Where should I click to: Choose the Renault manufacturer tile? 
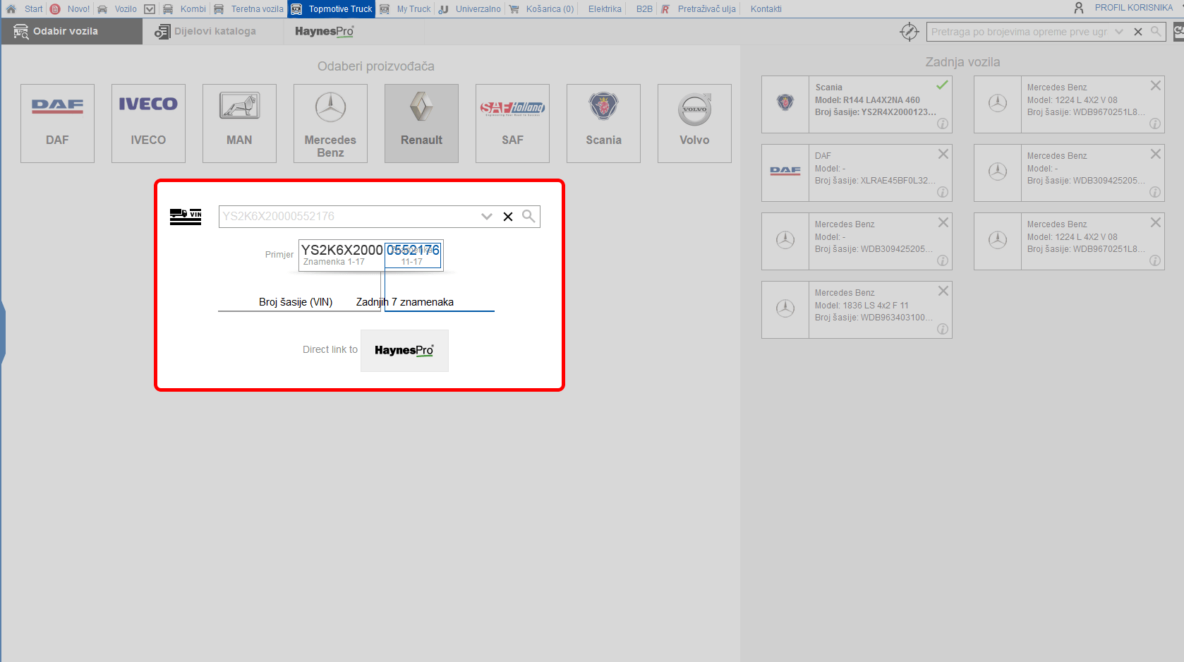click(x=421, y=123)
